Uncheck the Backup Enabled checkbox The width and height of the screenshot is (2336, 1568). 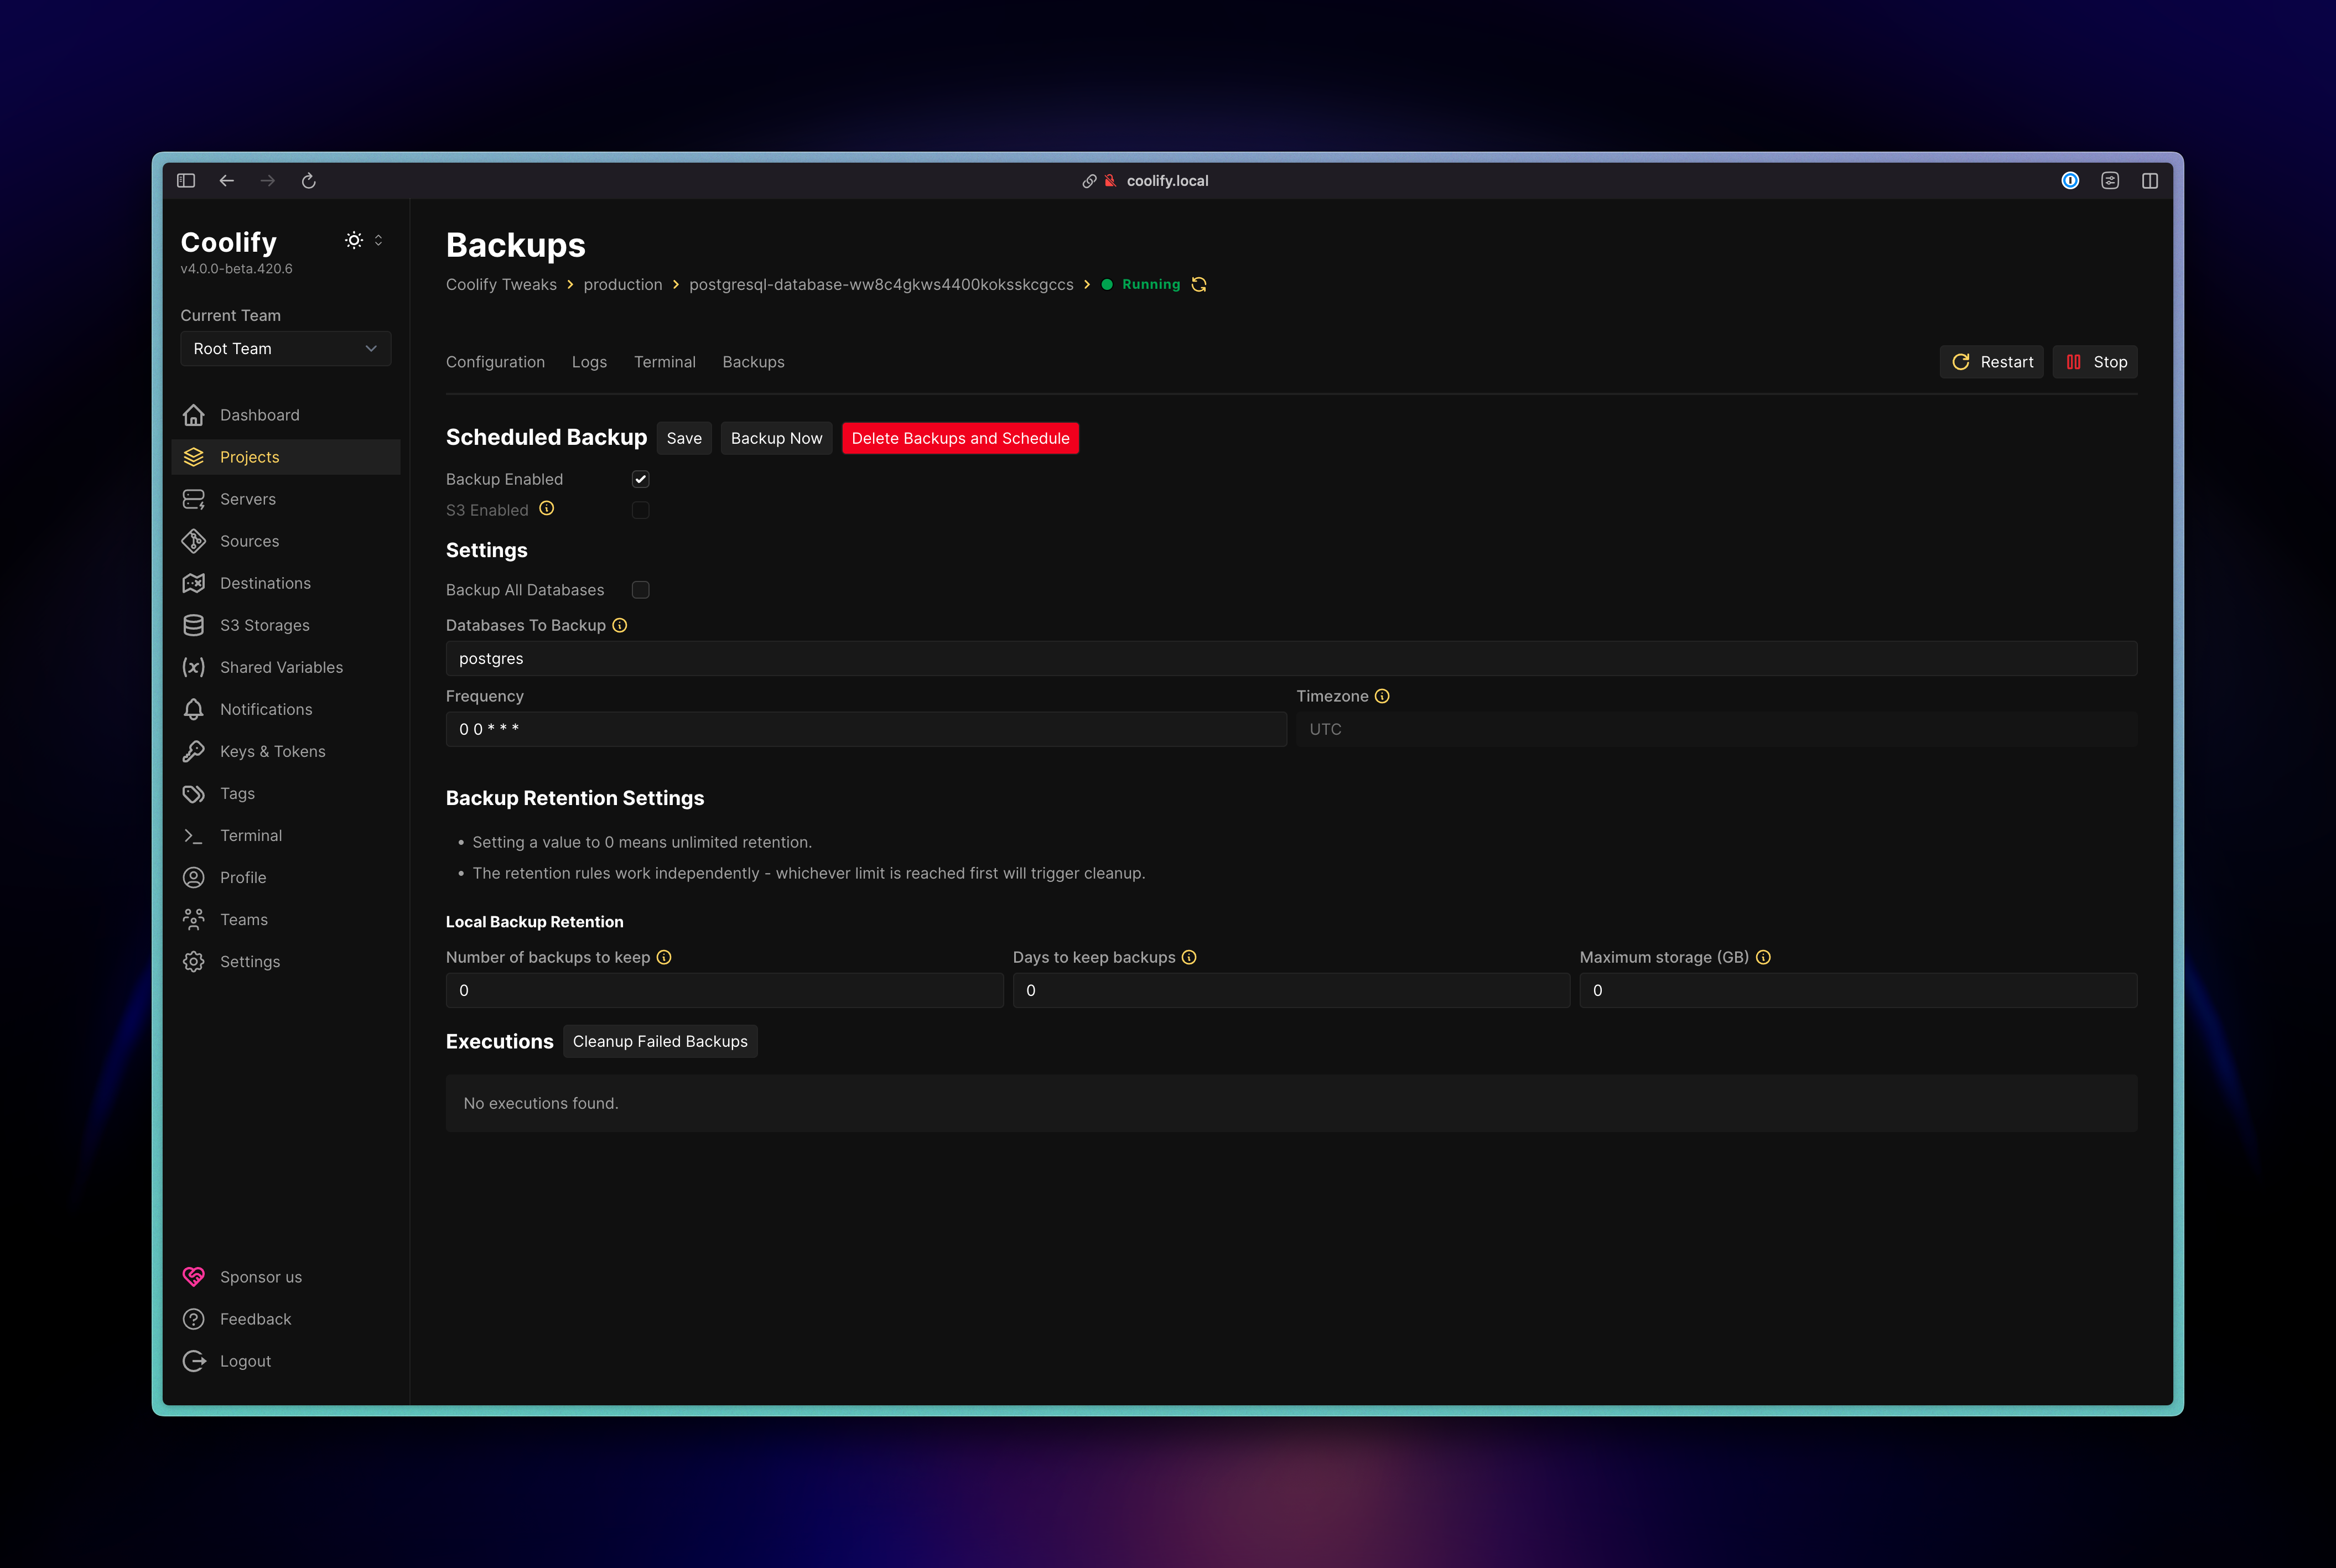640,479
